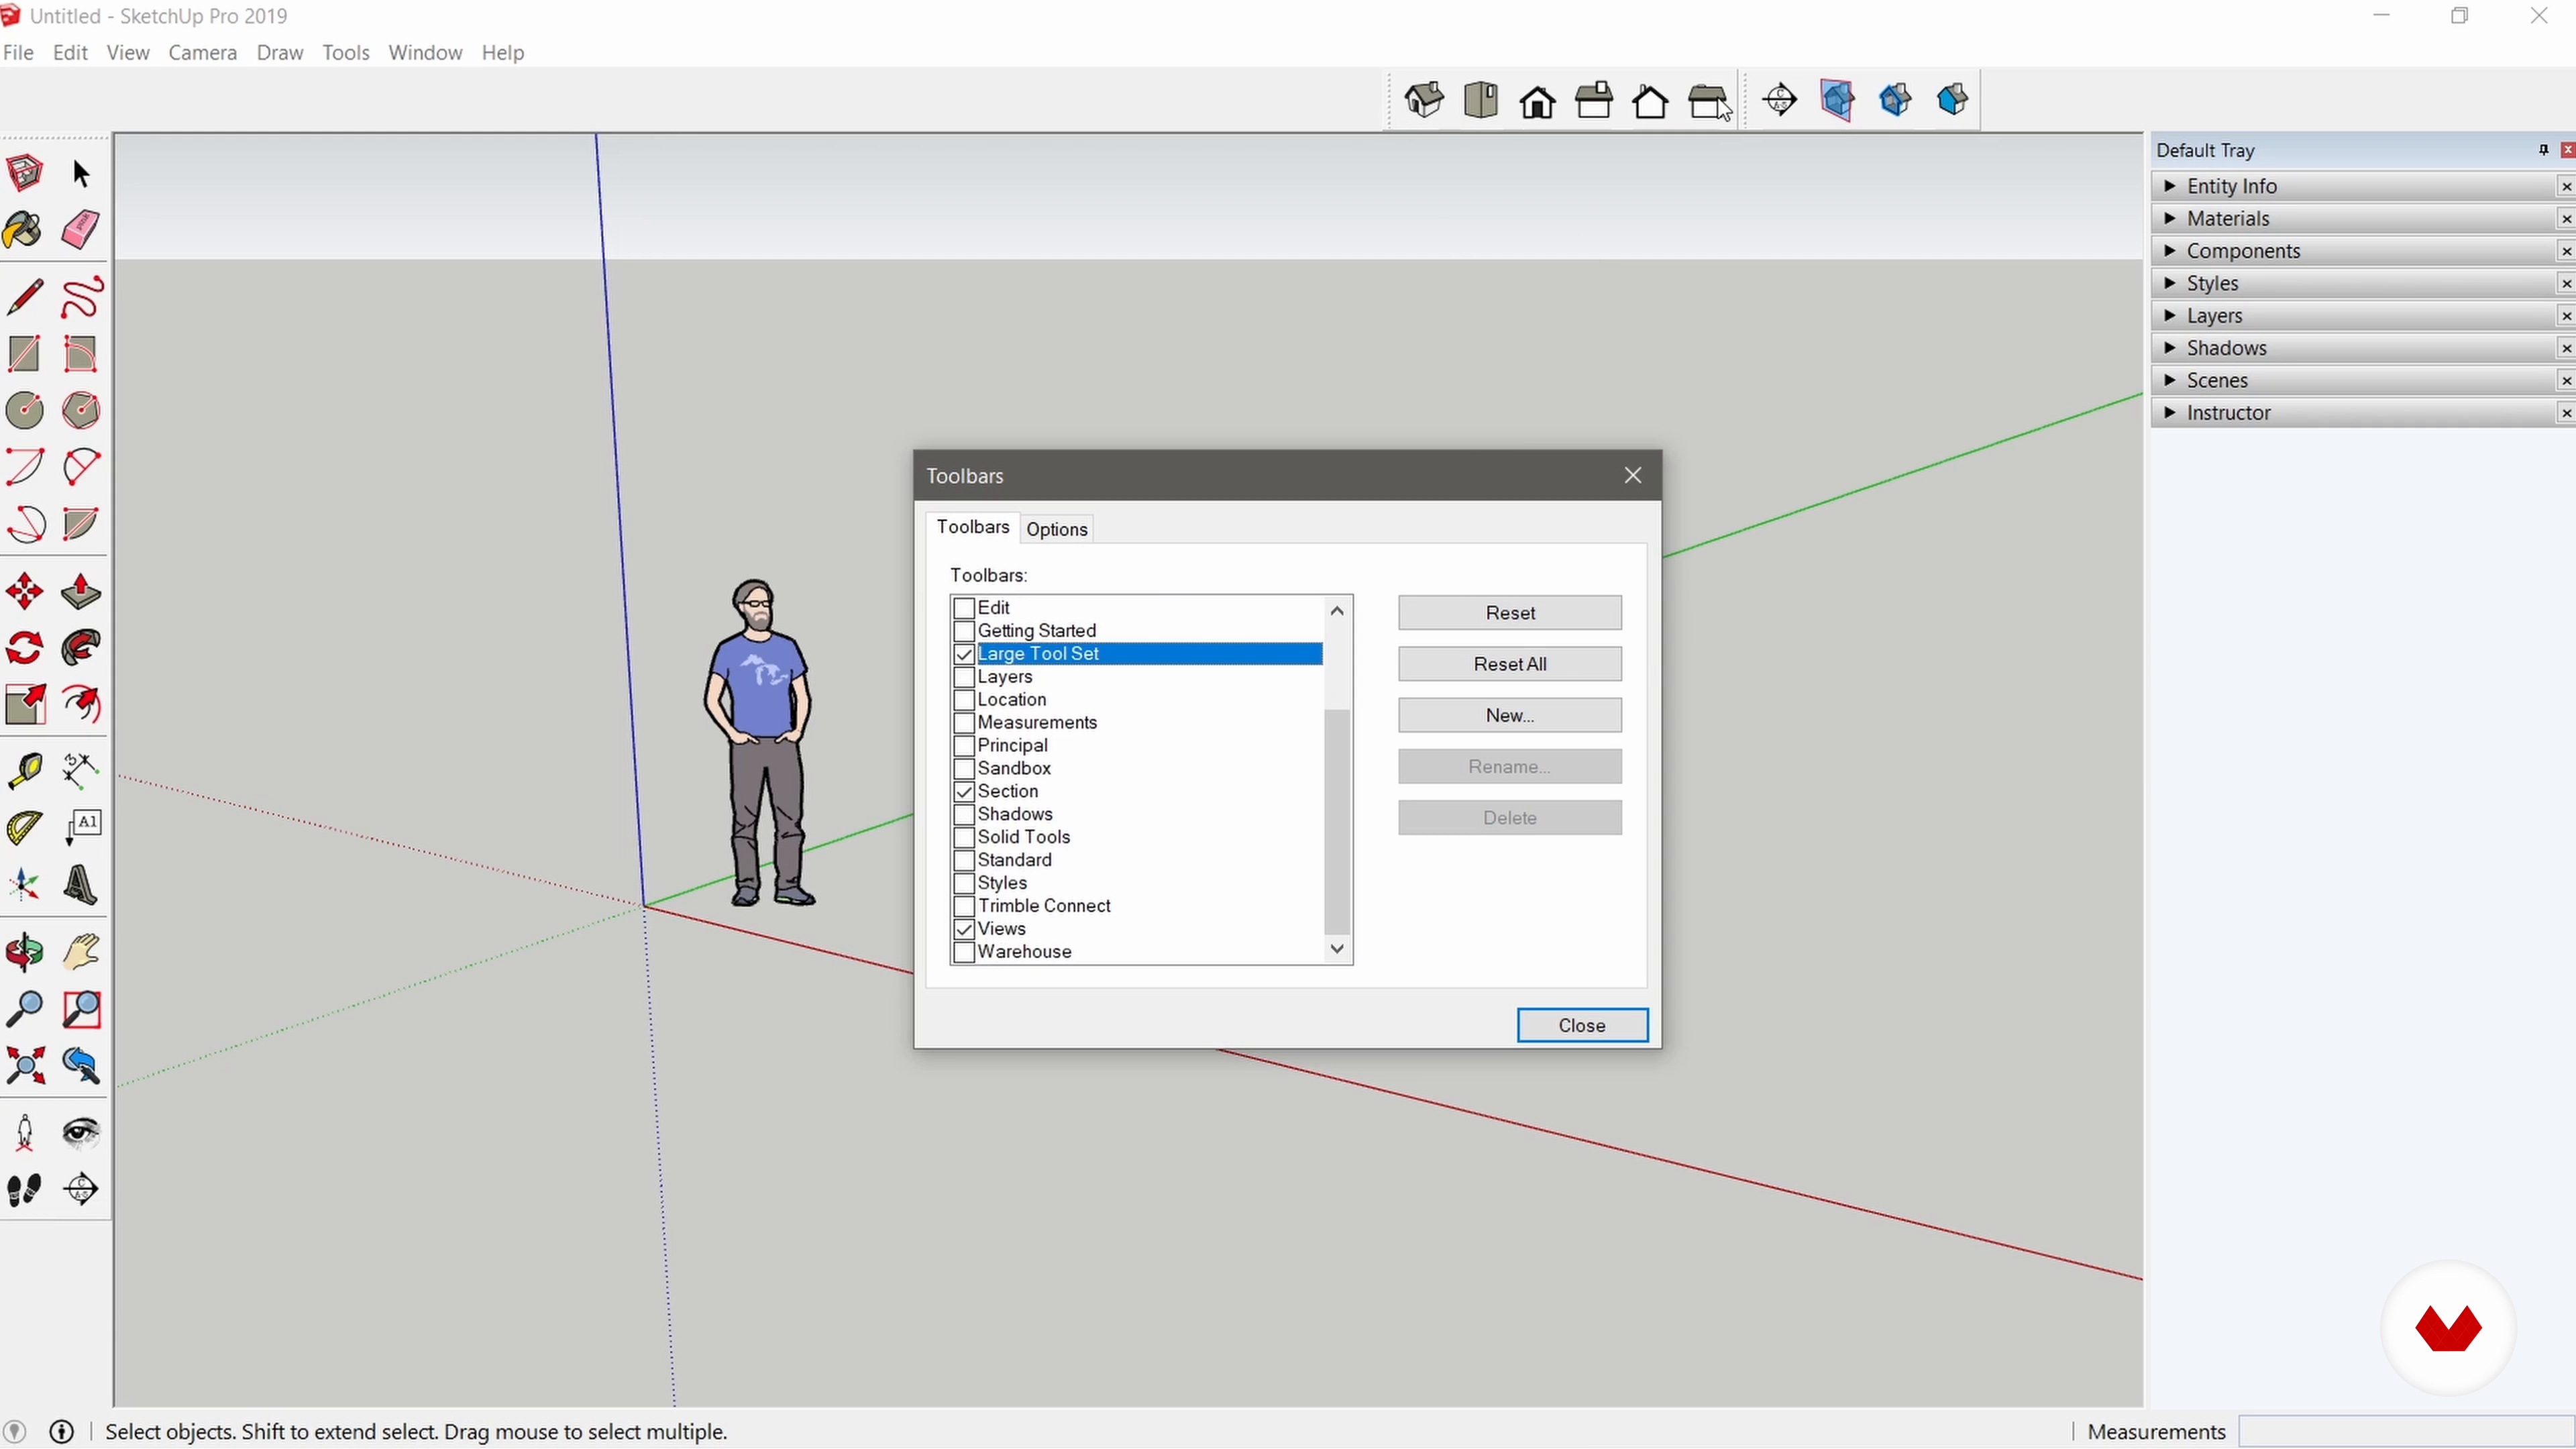Screen dimensions: 2576x1449
Task: Pick the Select arrow tool
Action: coord(81,173)
